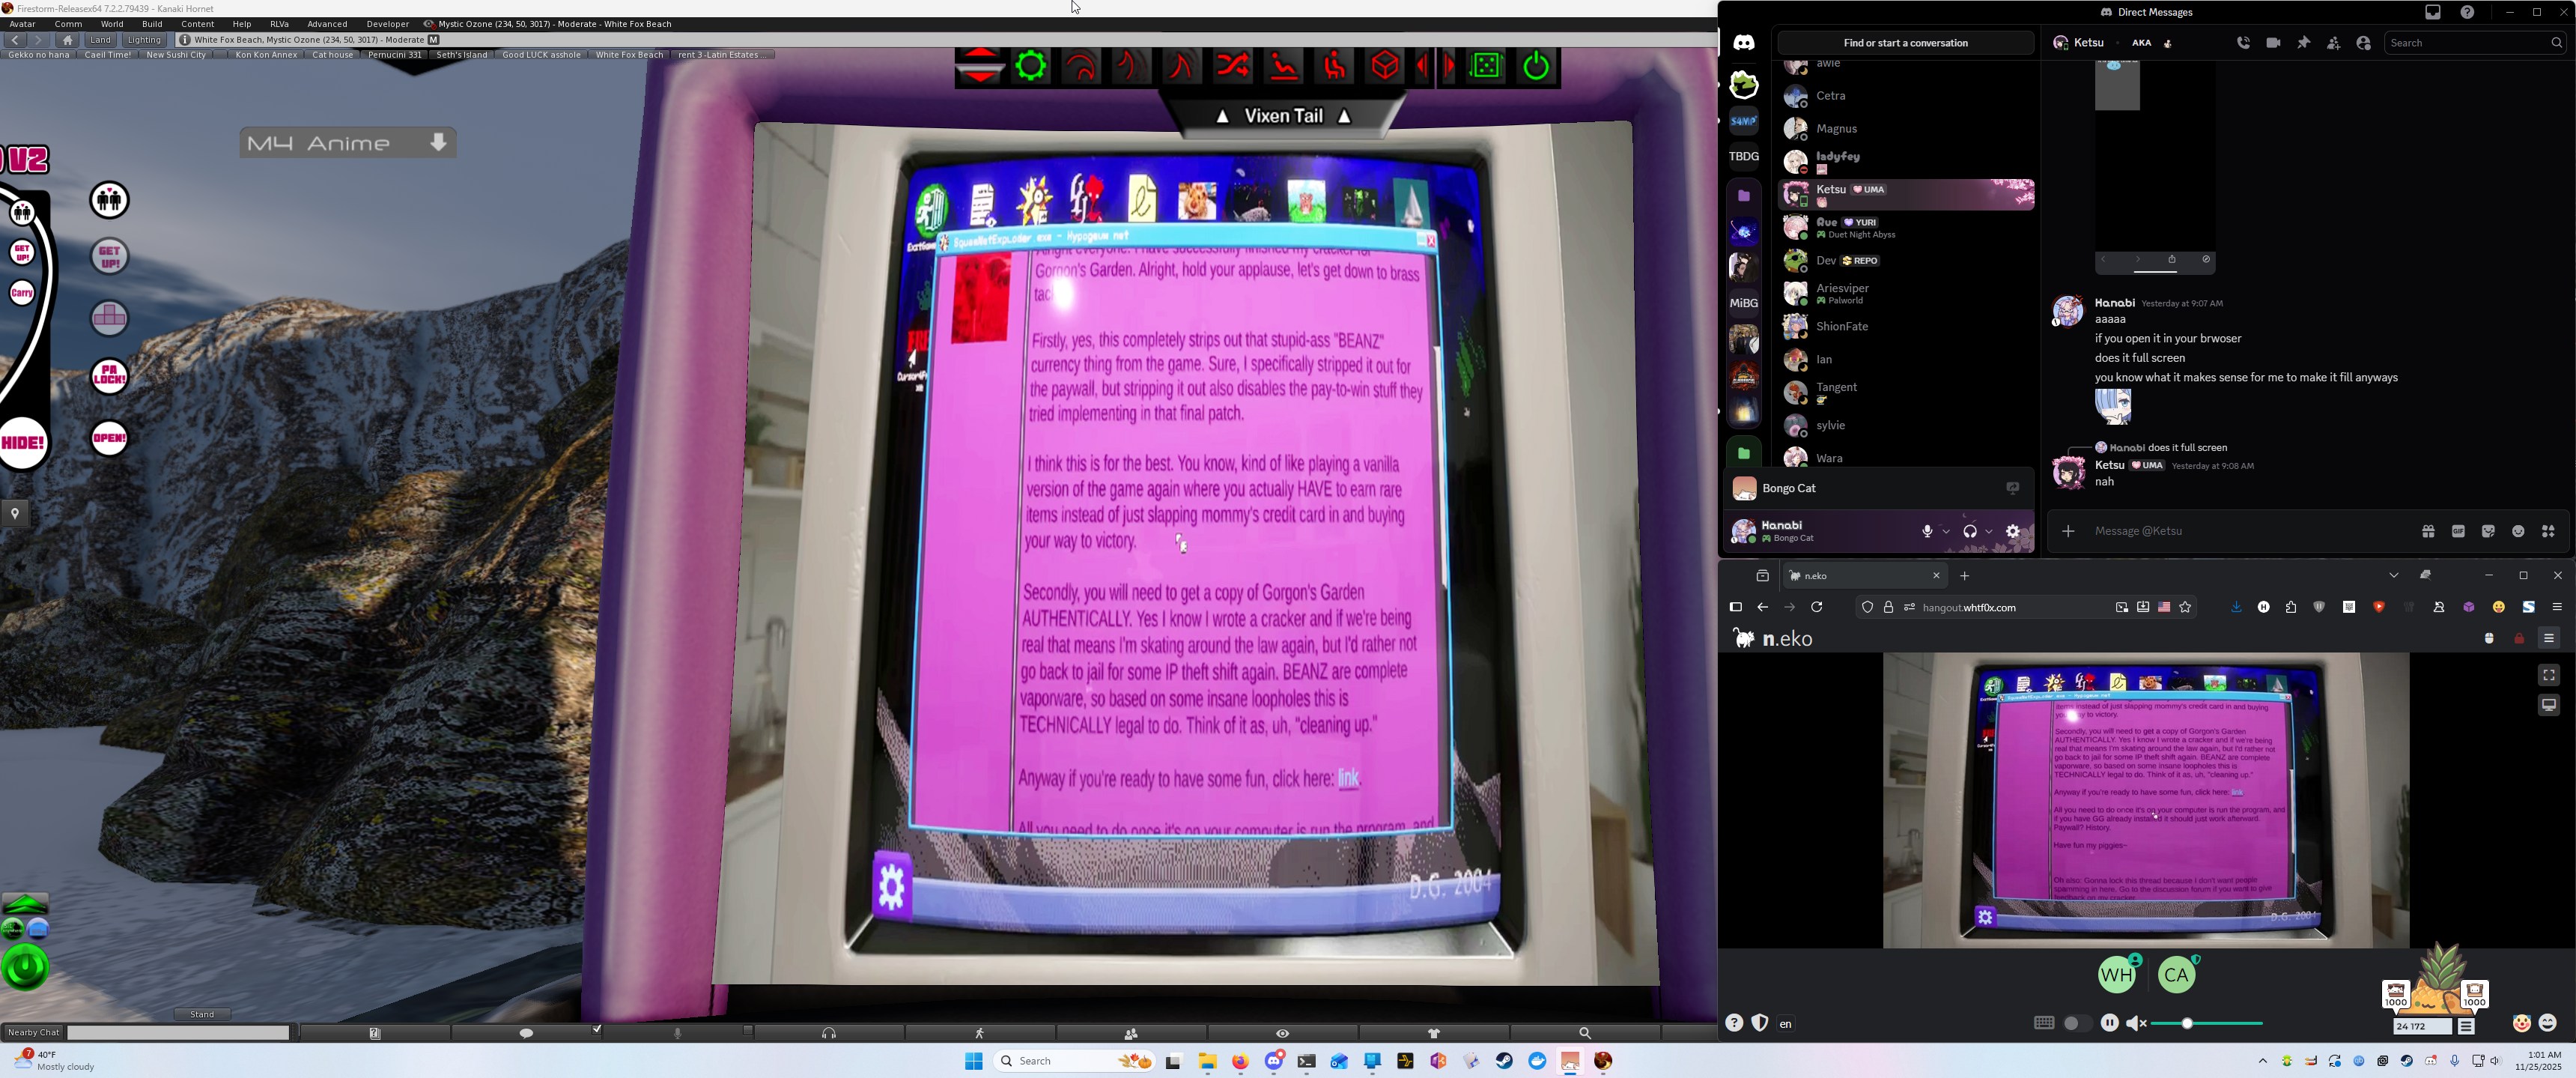Click the Nearby Chat input field
This screenshot has width=2576, height=1078.
[x=178, y=1032]
